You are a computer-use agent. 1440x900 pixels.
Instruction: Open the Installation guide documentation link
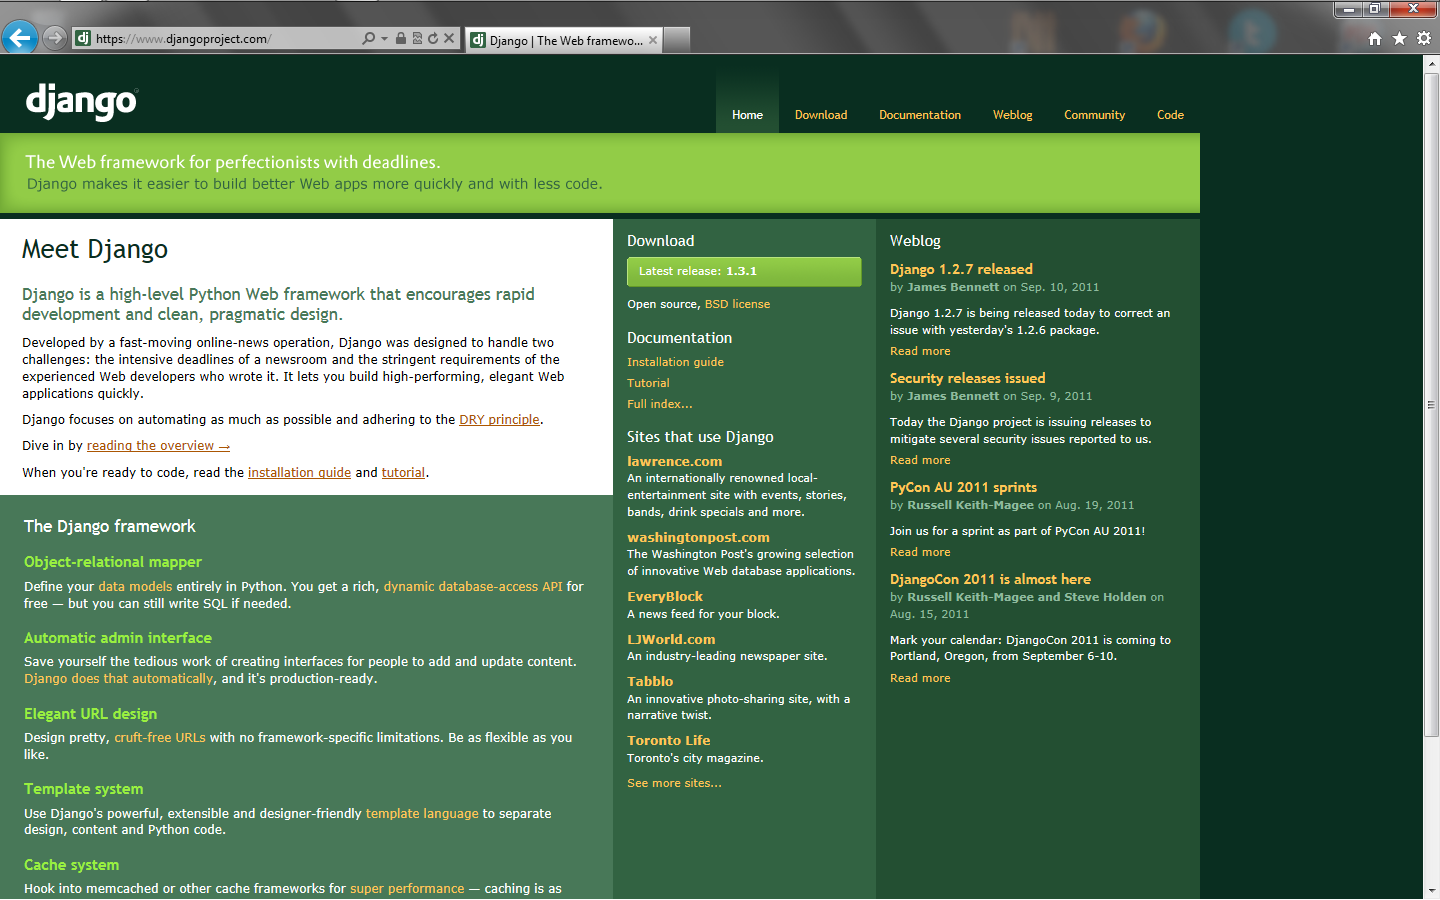pyautogui.click(x=675, y=362)
